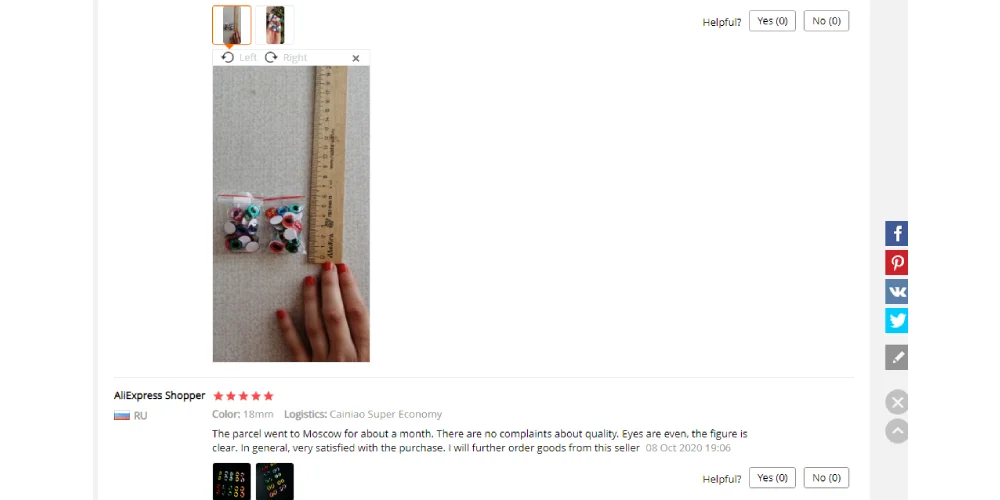Viewport: 1000px width, 500px height.
Task: Vote Yes (0) on Moscow parcel review
Action: click(772, 478)
